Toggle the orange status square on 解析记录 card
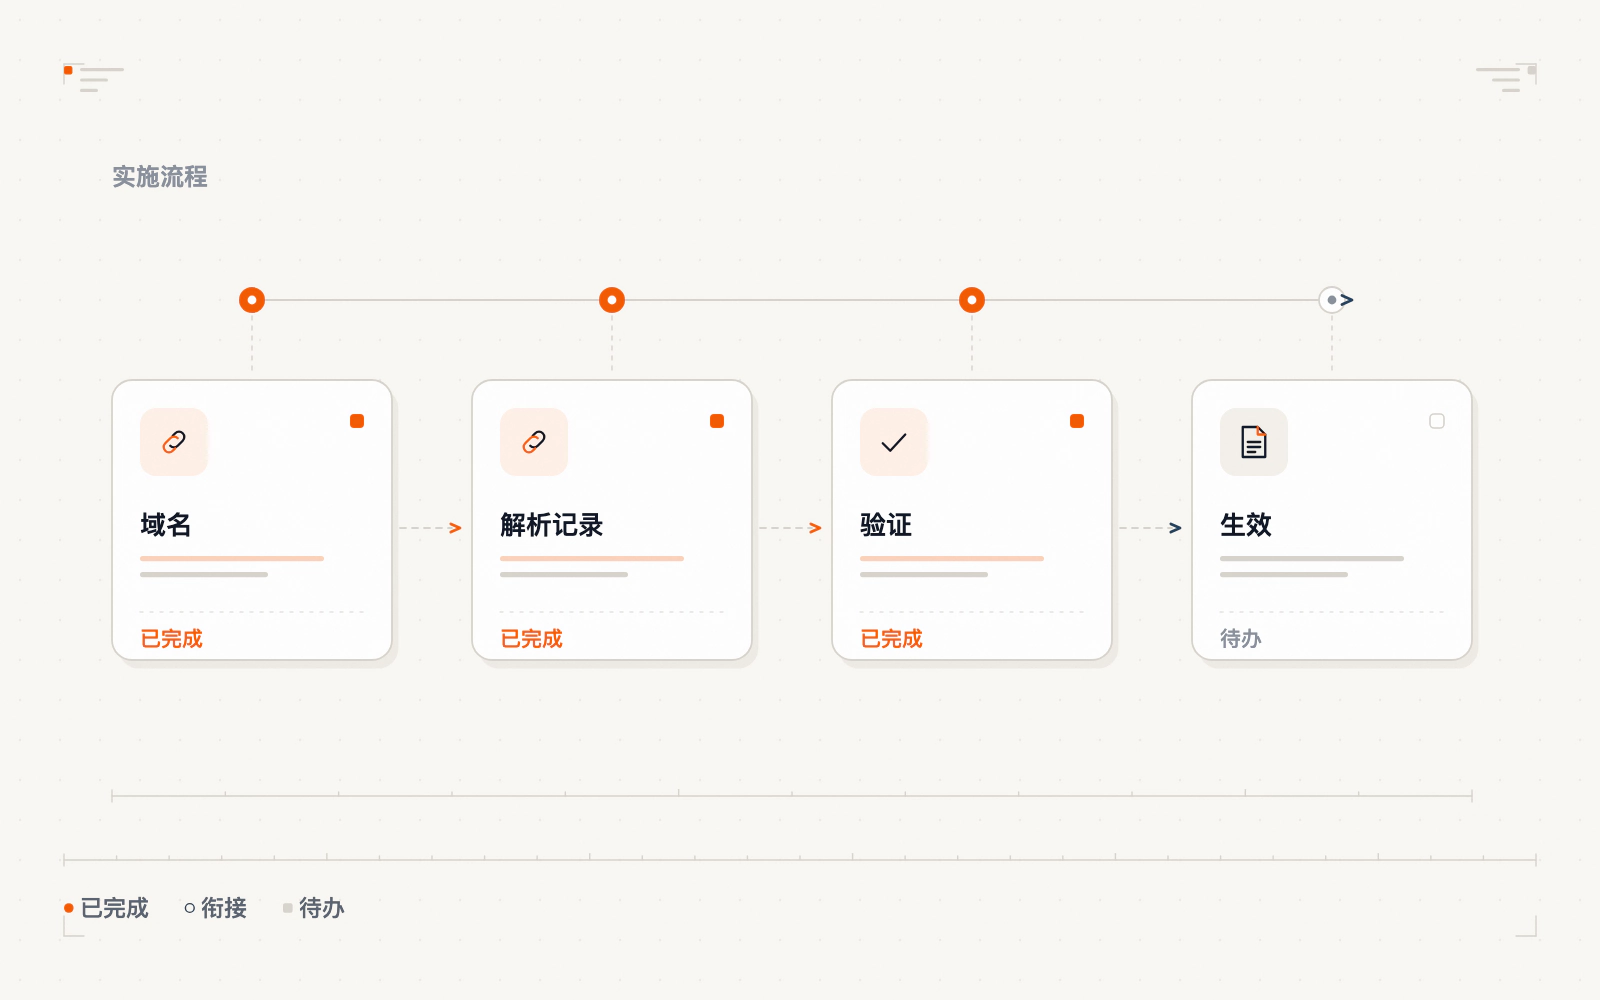This screenshot has height=1000, width=1600. coord(717,421)
